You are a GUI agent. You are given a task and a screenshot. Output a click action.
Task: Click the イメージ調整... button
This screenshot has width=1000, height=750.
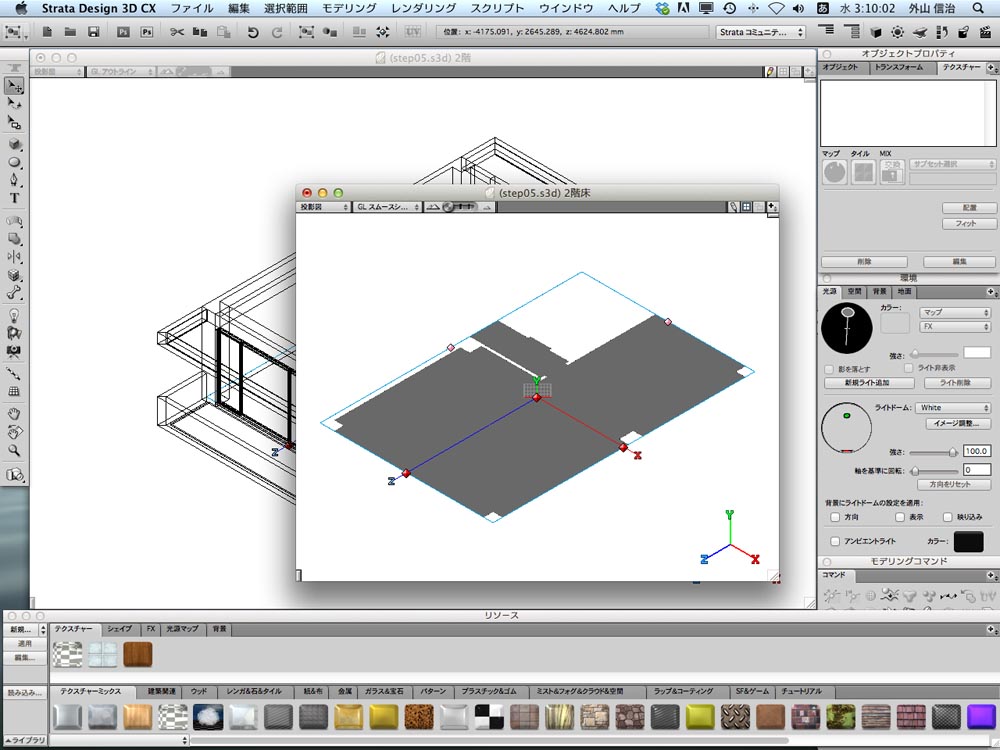click(958, 423)
